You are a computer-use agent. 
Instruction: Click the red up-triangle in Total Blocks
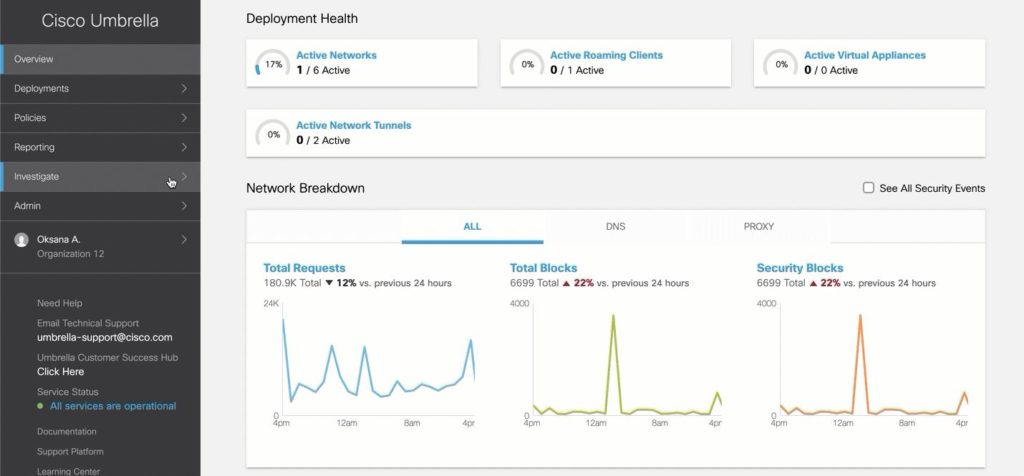click(x=566, y=283)
